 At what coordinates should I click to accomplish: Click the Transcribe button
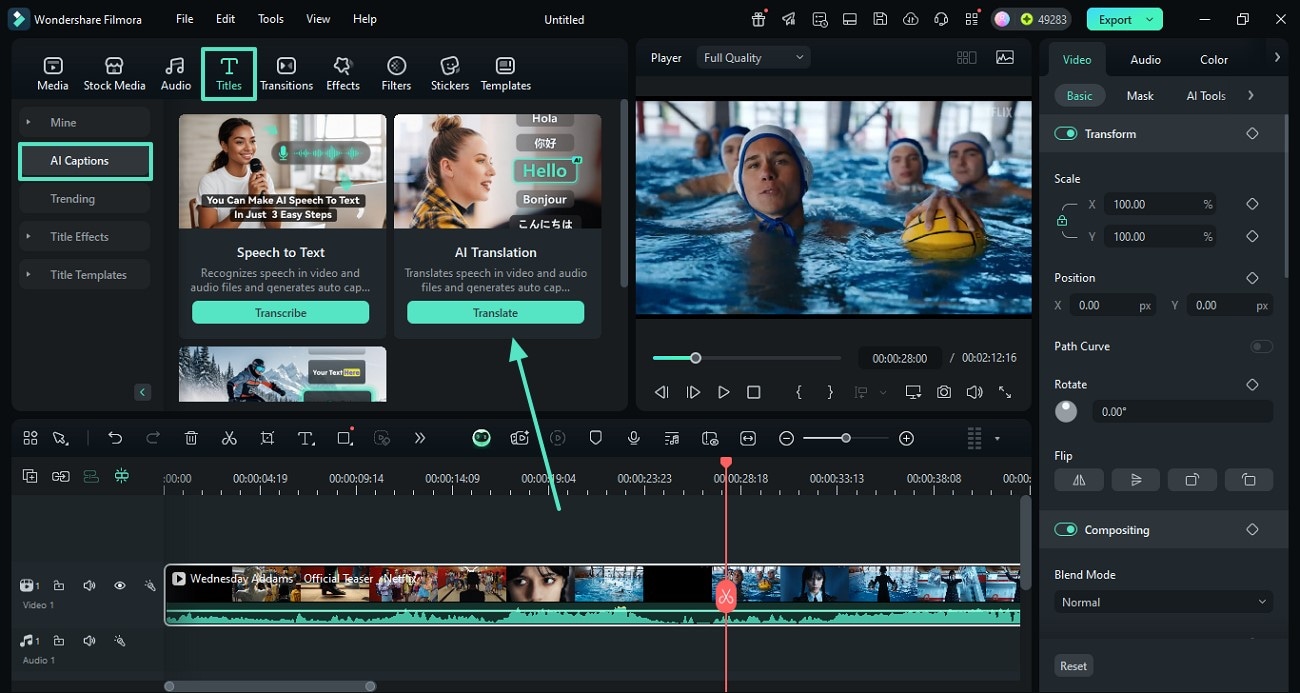click(x=281, y=313)
